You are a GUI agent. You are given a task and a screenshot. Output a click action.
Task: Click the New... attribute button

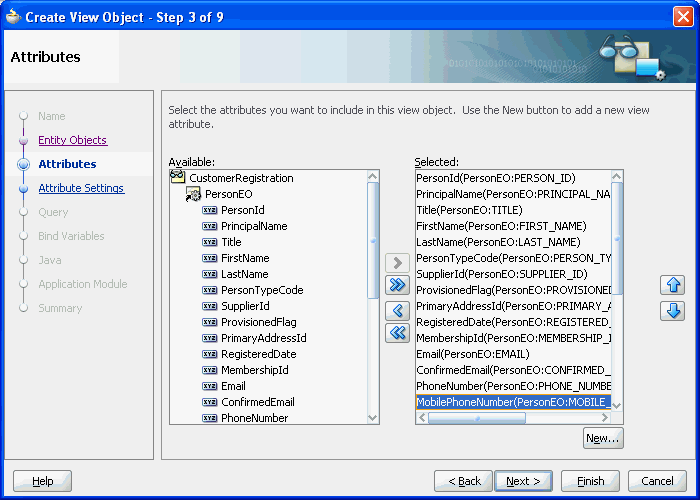[603, 438]
